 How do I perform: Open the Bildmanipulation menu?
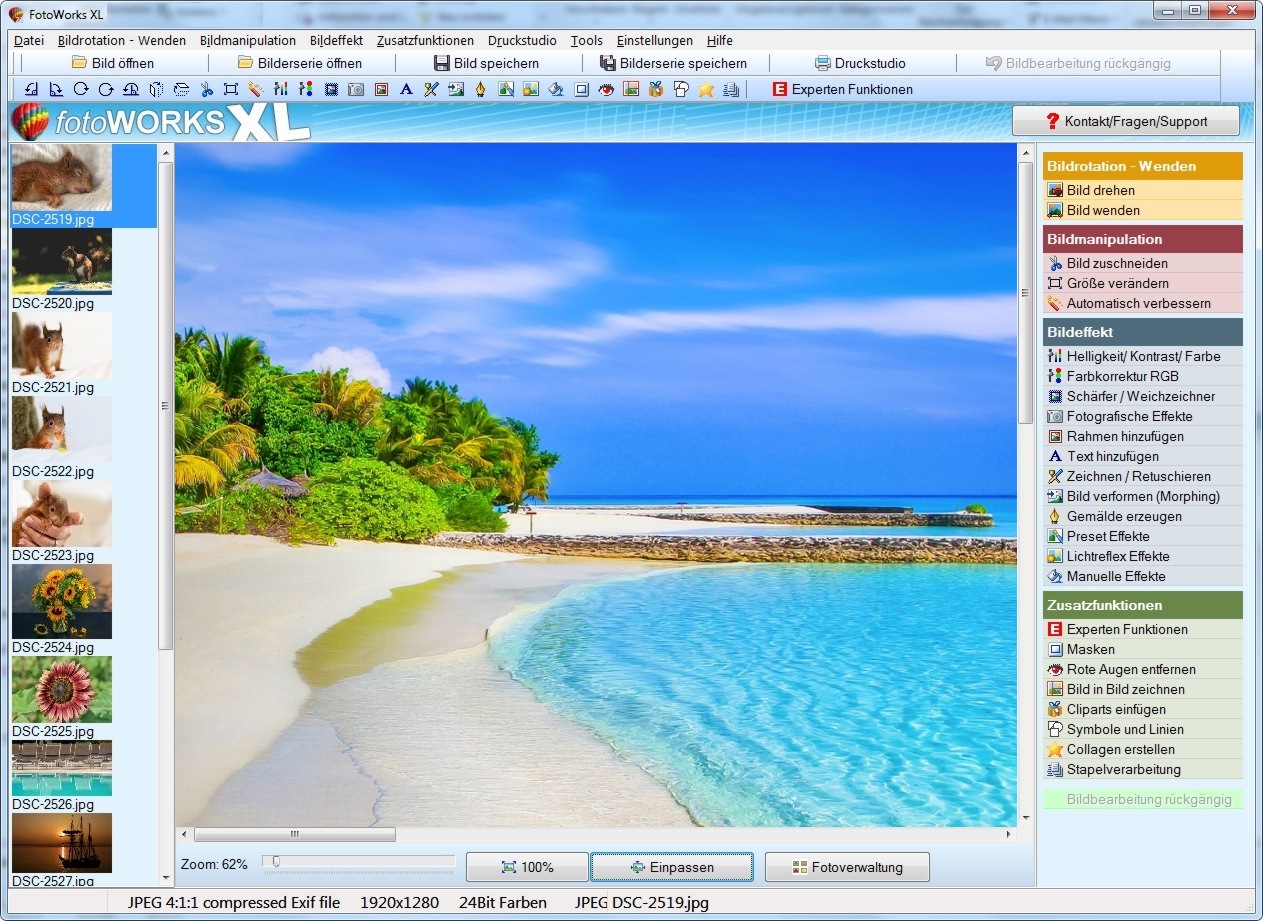click(248, 41)
